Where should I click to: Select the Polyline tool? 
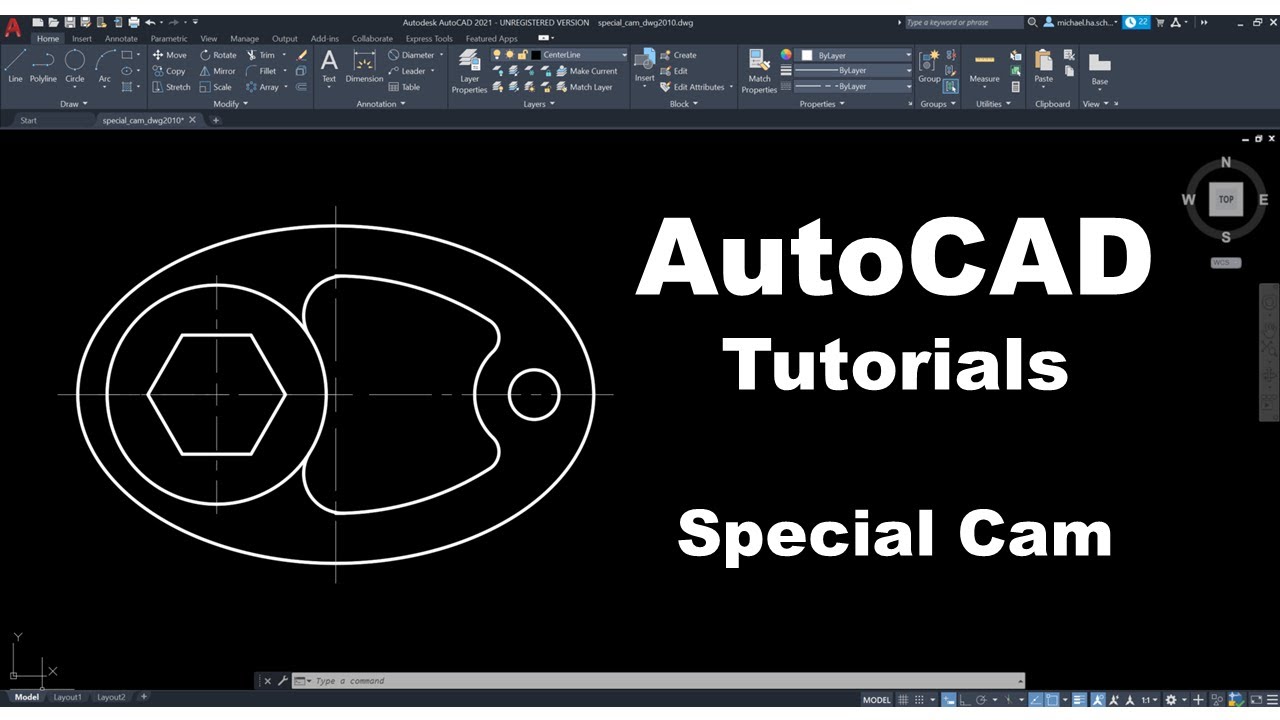point(43,65)
